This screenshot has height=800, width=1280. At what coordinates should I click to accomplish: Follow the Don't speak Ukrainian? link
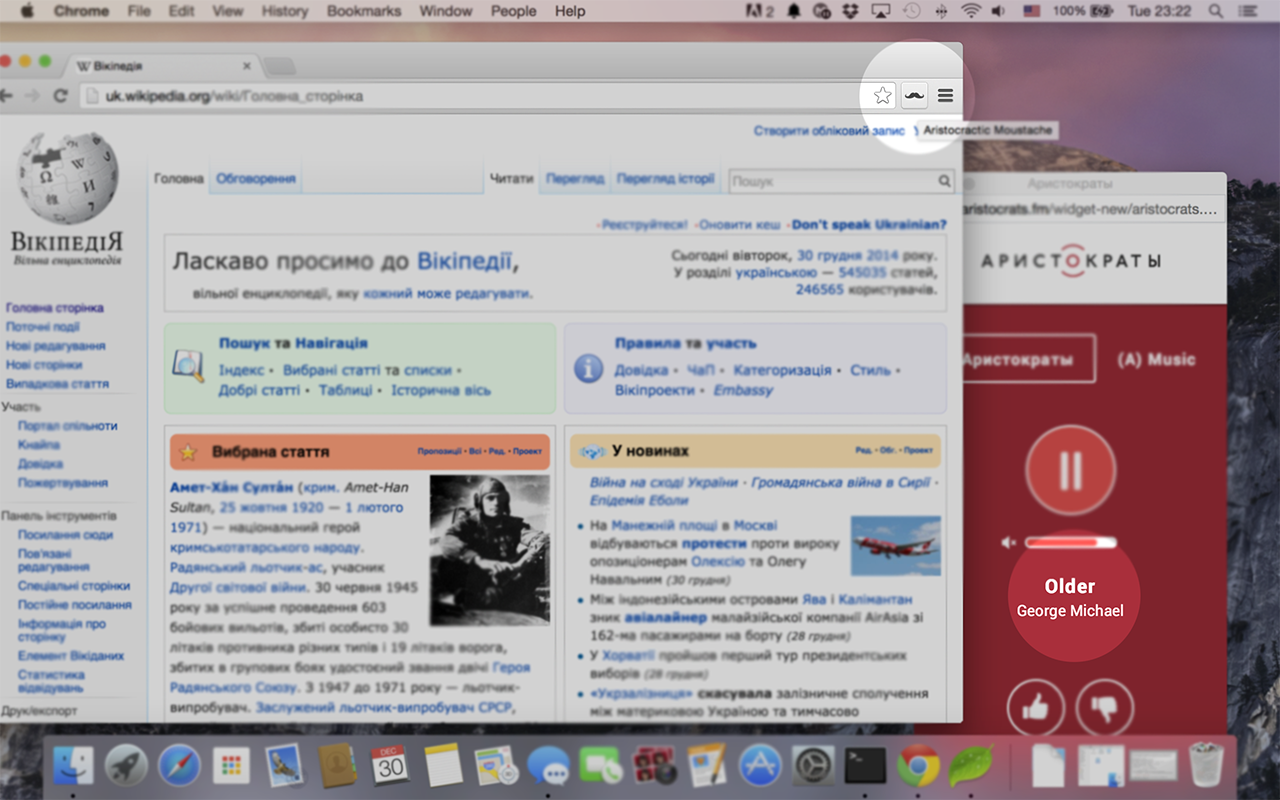point(869,224)
